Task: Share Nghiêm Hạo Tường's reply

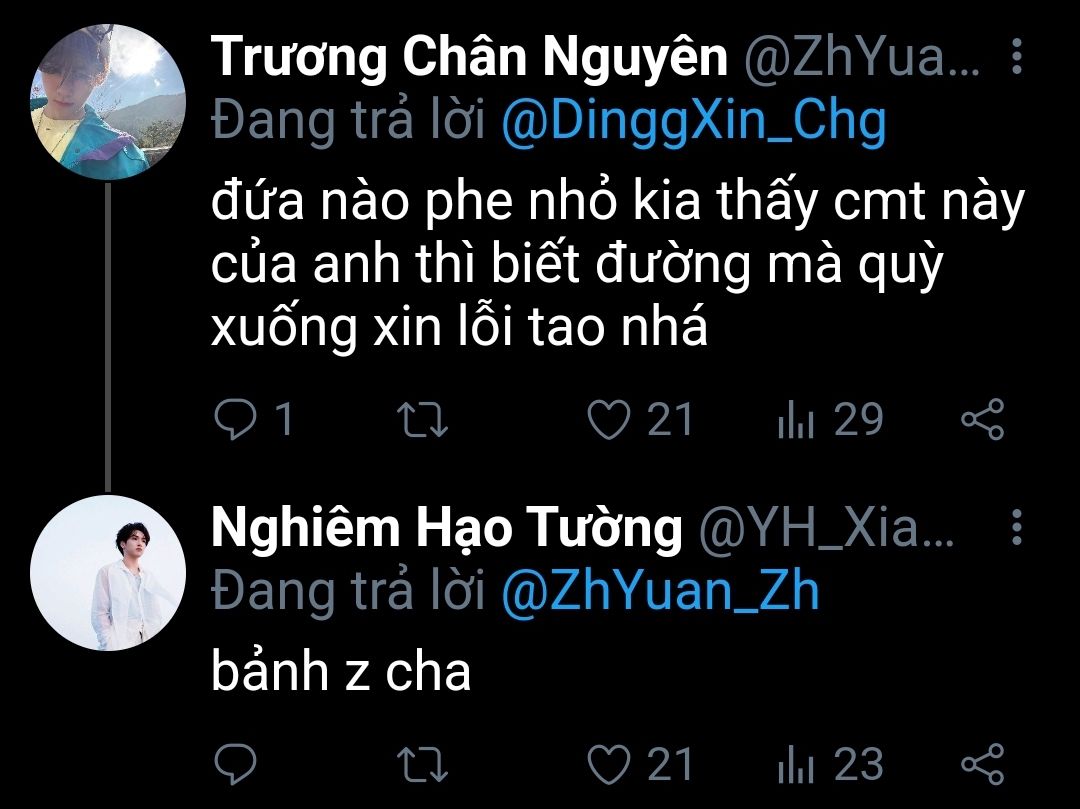Action: [983, 764]
